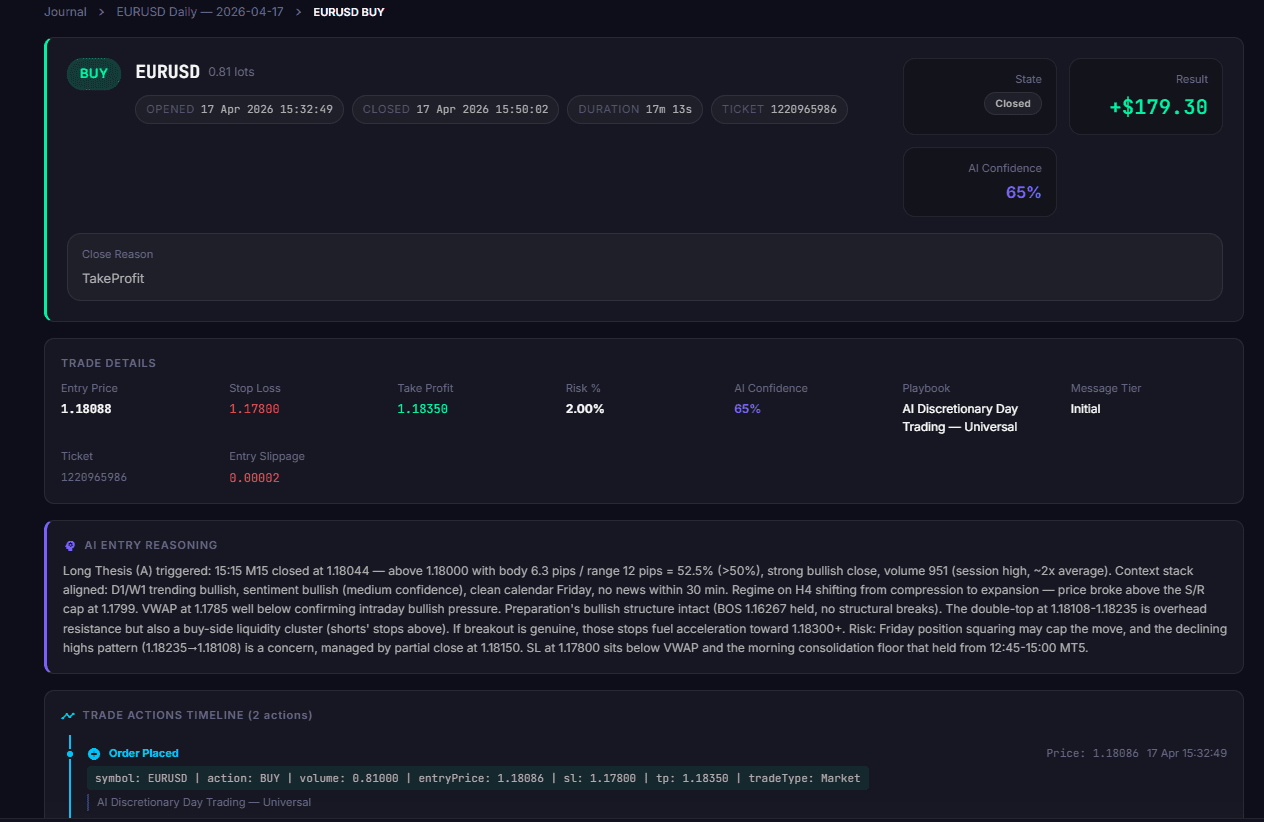The height and width of the screenshot is (822, 1264).
Task: Go to EURUSD Daily — 2026-04-17 breadcrumb
Action: click(200, 12)
